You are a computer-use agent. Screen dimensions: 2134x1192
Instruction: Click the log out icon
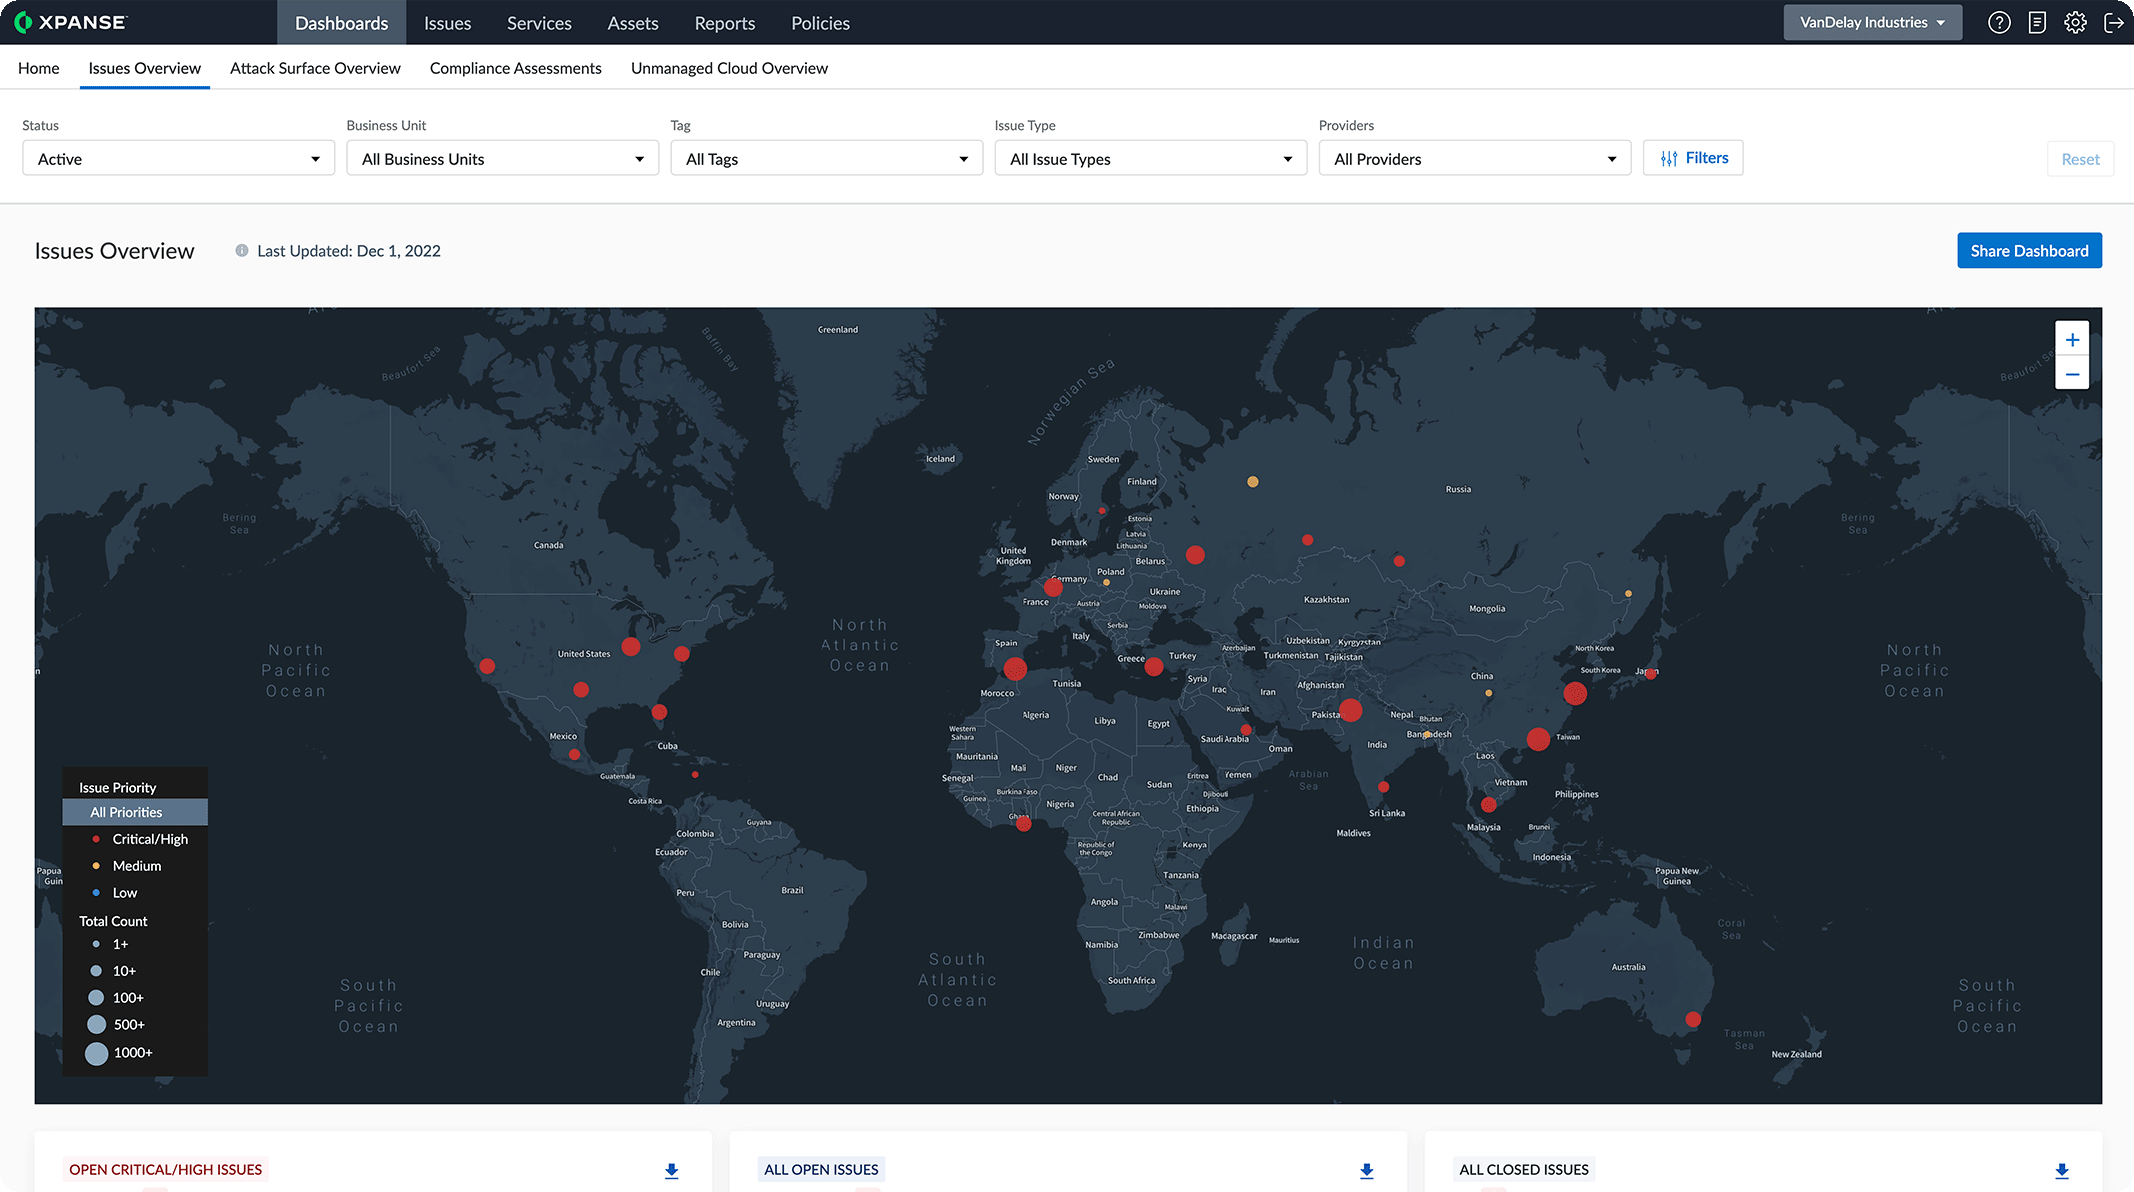2113,21
